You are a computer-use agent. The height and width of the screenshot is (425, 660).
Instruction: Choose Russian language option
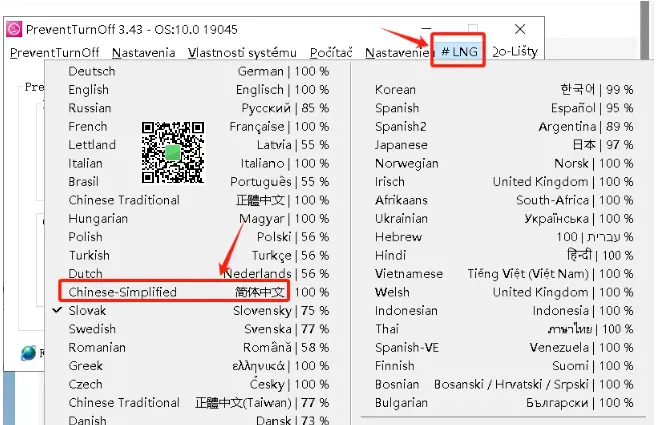pyautogui.click(x=198, y=108)
